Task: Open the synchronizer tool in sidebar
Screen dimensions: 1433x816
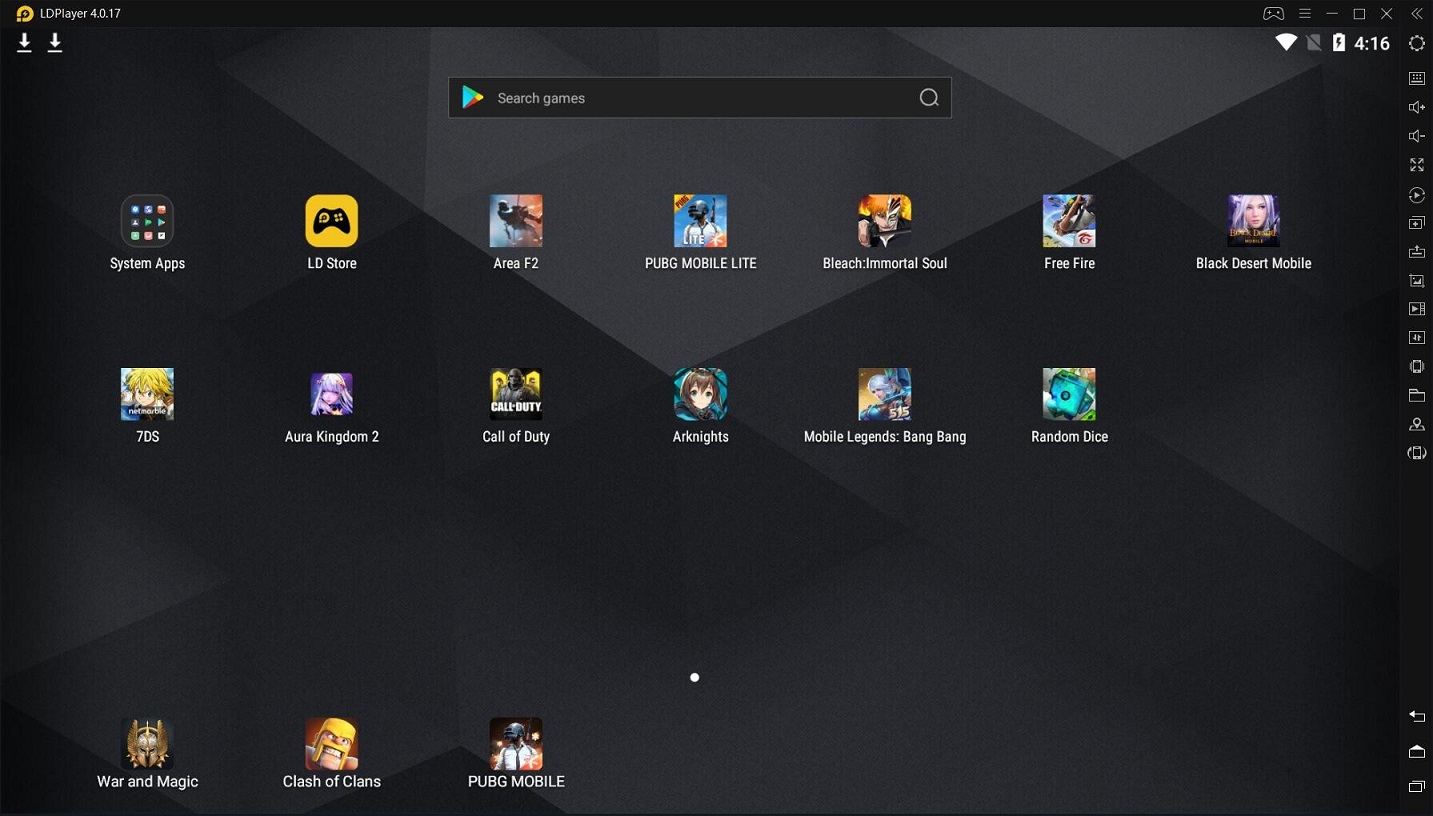Action: (x=1417, y=338)
